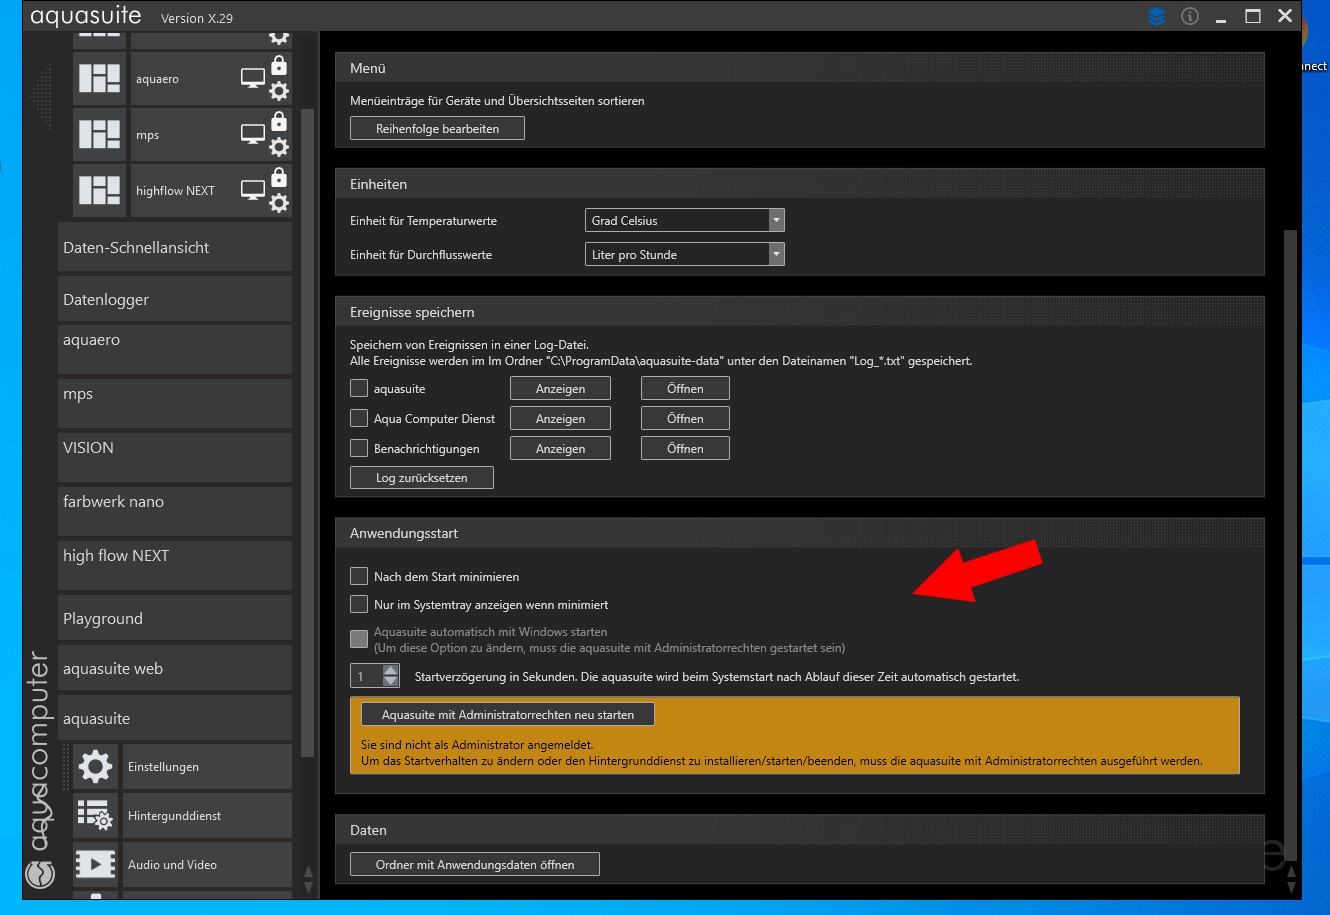This screenshot has height=915, width=1330.
Task: Decrease the Startverzögerung seconds value
Action: tap(391, 682)
